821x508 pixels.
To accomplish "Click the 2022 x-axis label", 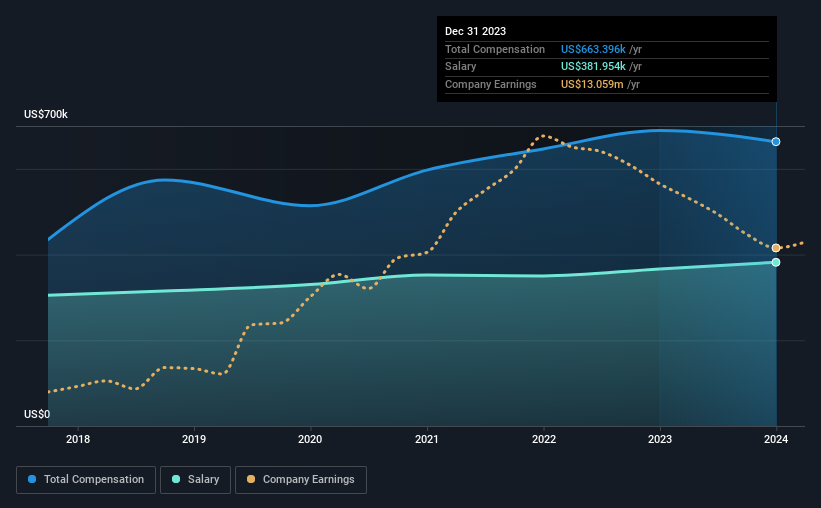I will [543, 439].
